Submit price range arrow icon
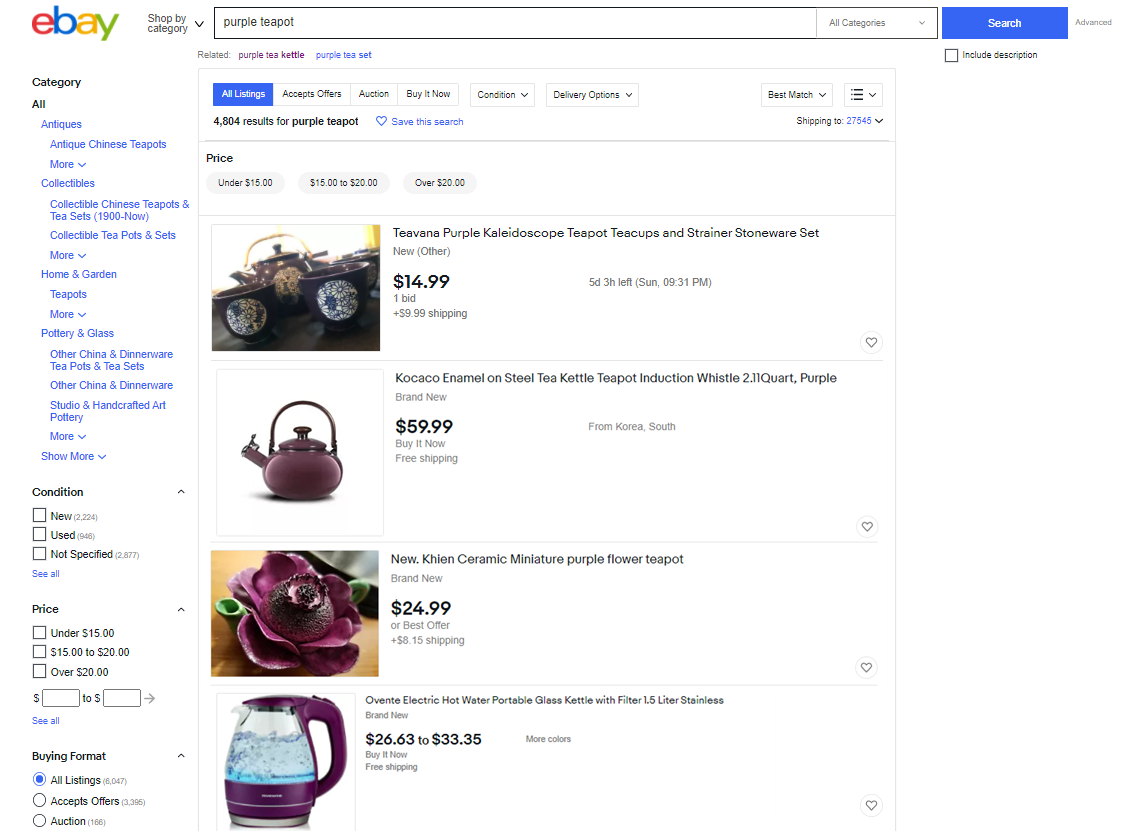The width and height of the screenshot is (1124, 831). click(149, 698)
